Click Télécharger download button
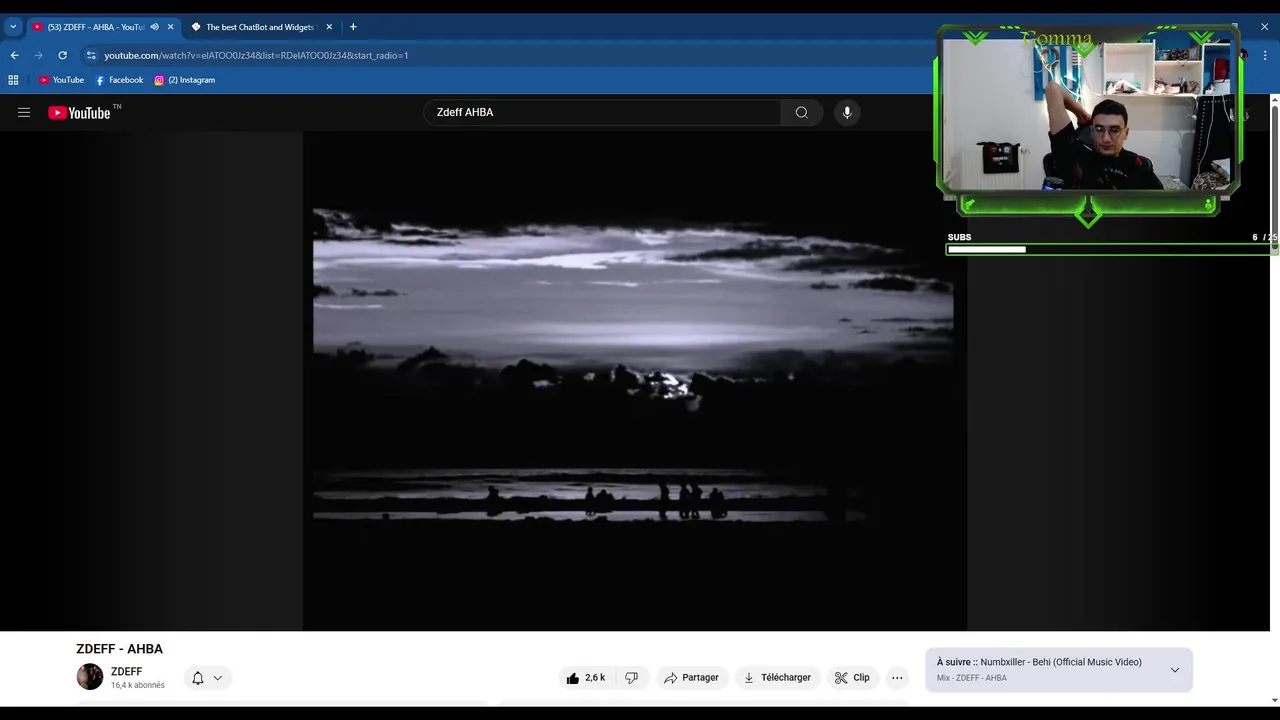The height and width of the screenshot is (720, 1280). pyautogui.click(x=777, y=678)
